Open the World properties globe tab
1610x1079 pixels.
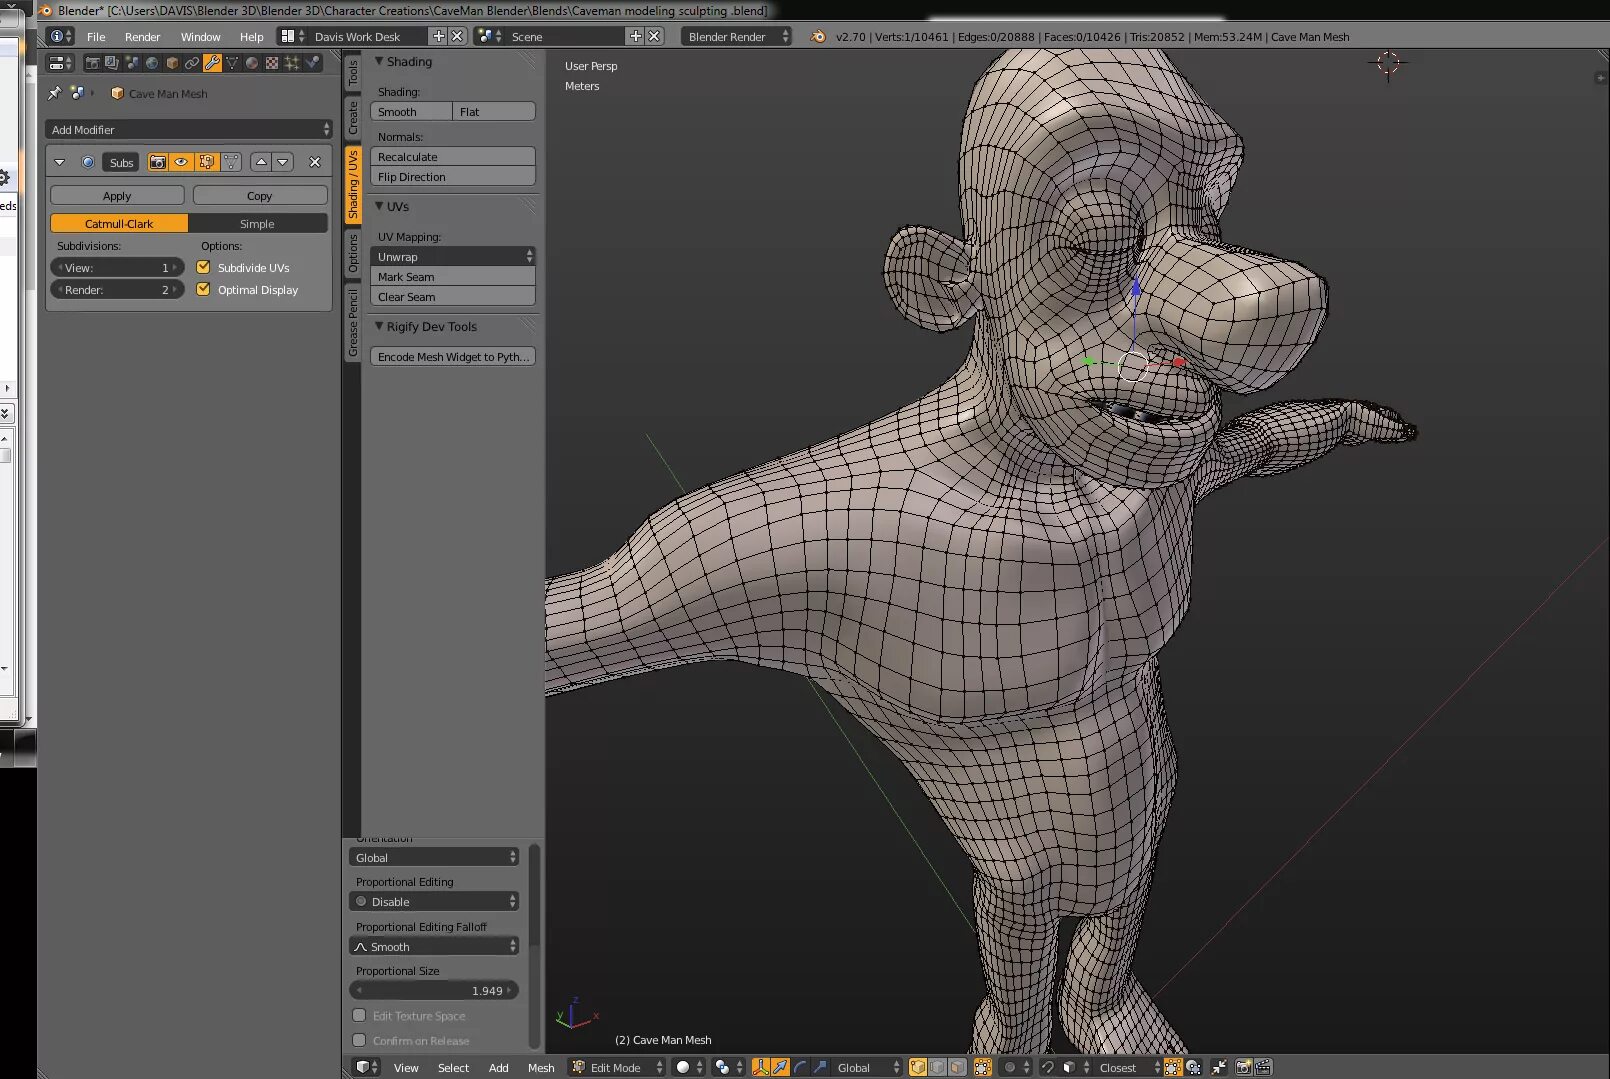(151, 63)
